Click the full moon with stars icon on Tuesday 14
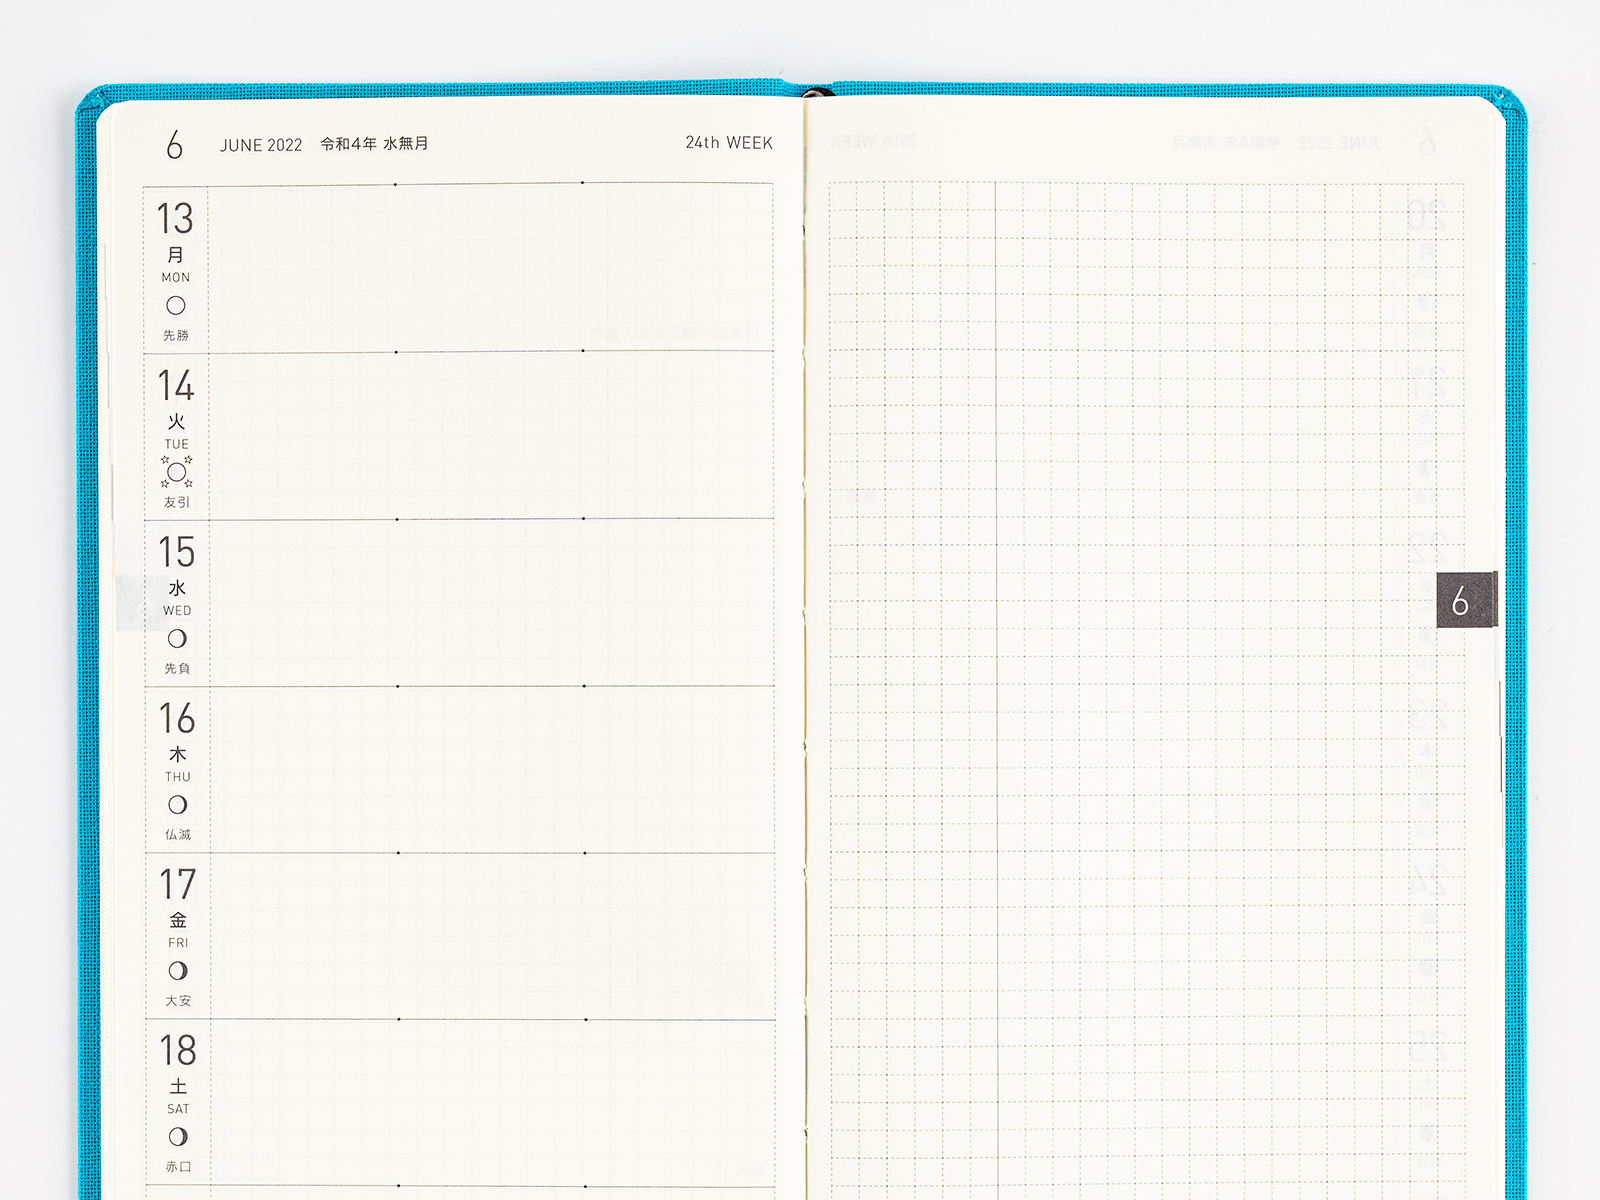1600x1200 pixels. point(177,472)
